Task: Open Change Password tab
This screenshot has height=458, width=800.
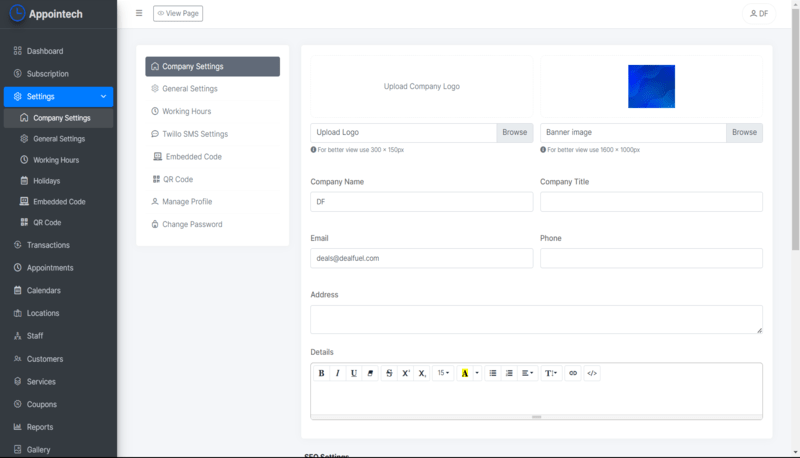Action: pos(212,224)
